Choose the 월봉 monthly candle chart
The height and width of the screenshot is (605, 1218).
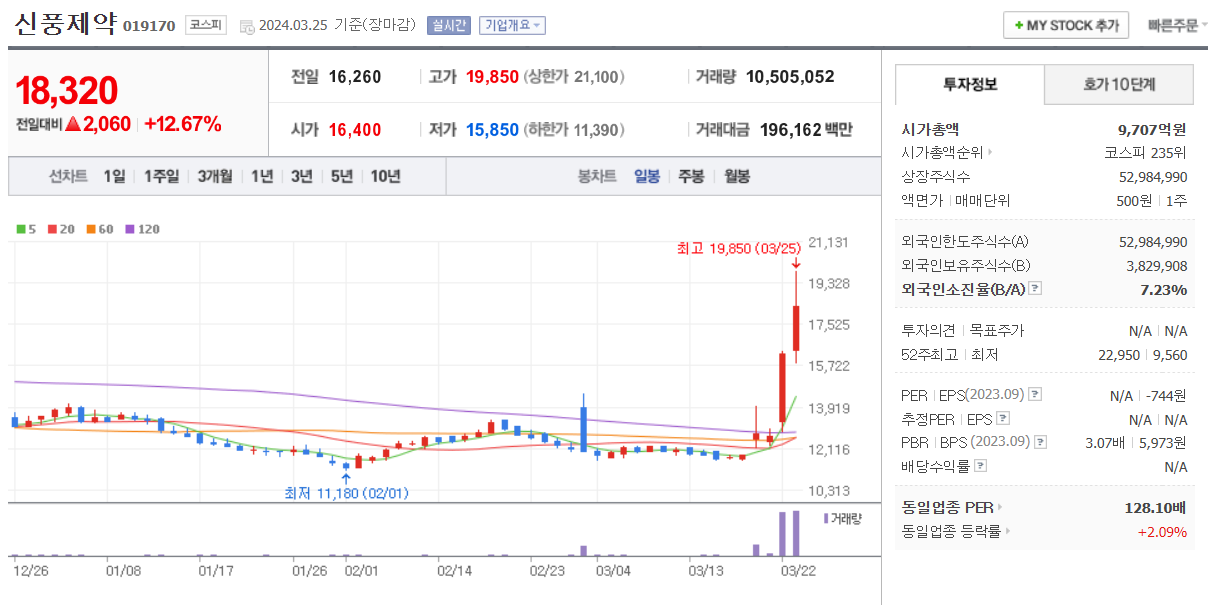(737, 176)
